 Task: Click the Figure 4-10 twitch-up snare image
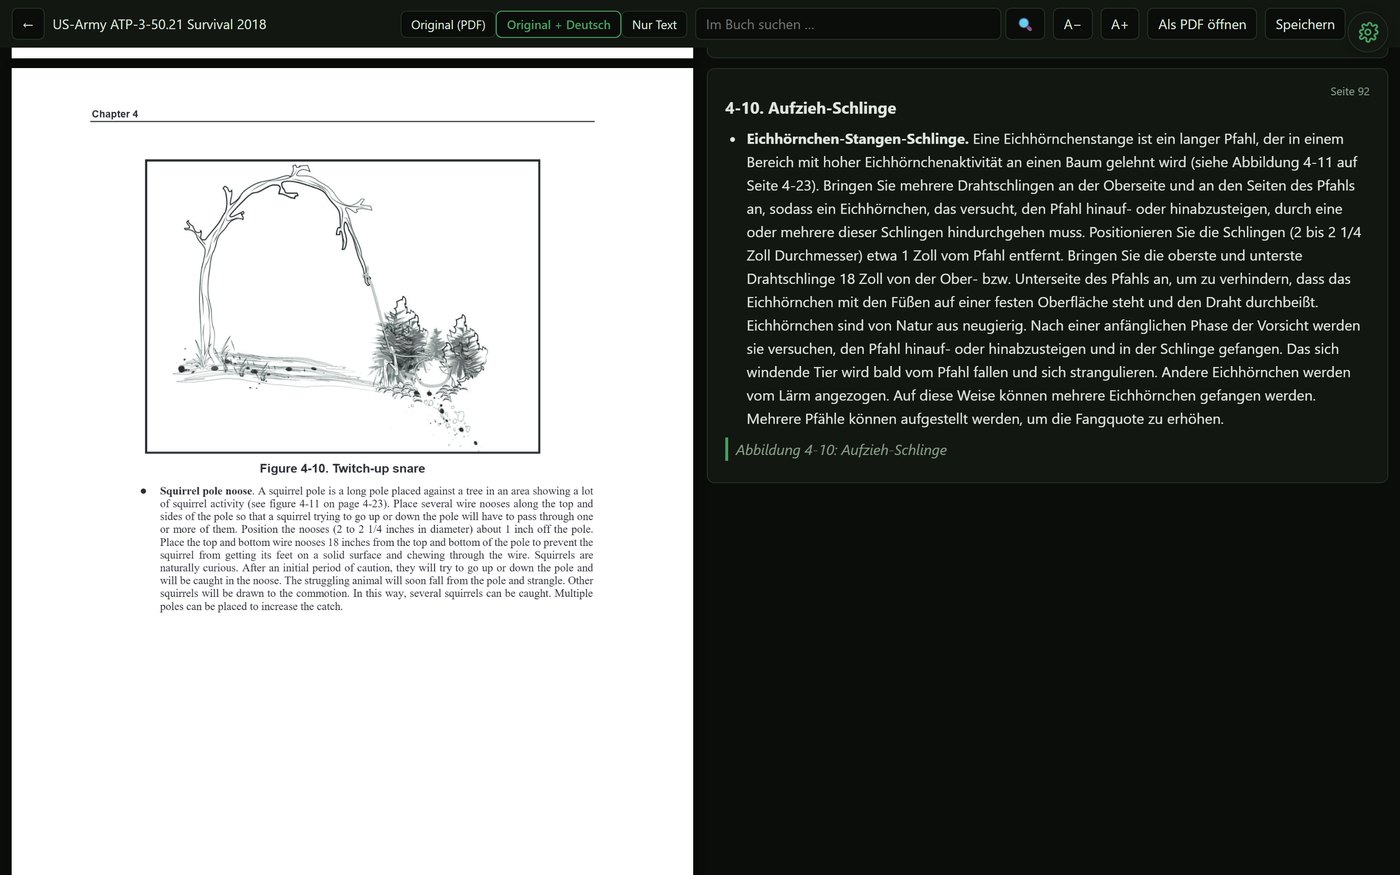[x=342, y=306]
